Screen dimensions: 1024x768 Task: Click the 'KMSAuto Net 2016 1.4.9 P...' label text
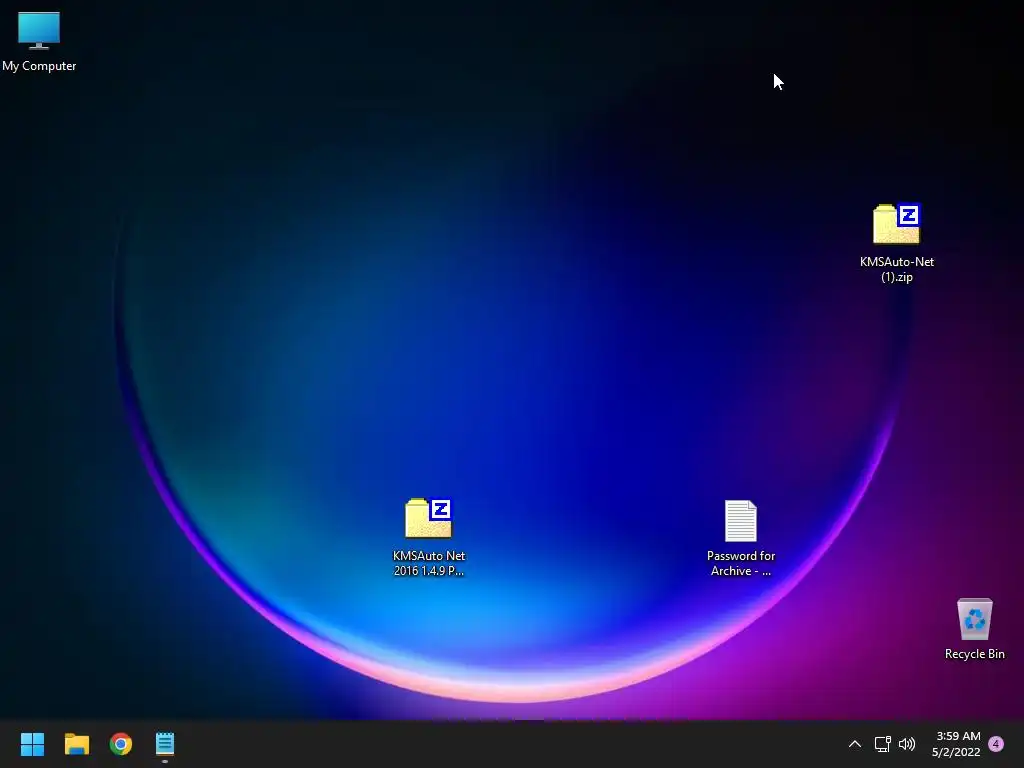[x=428, y=563]
